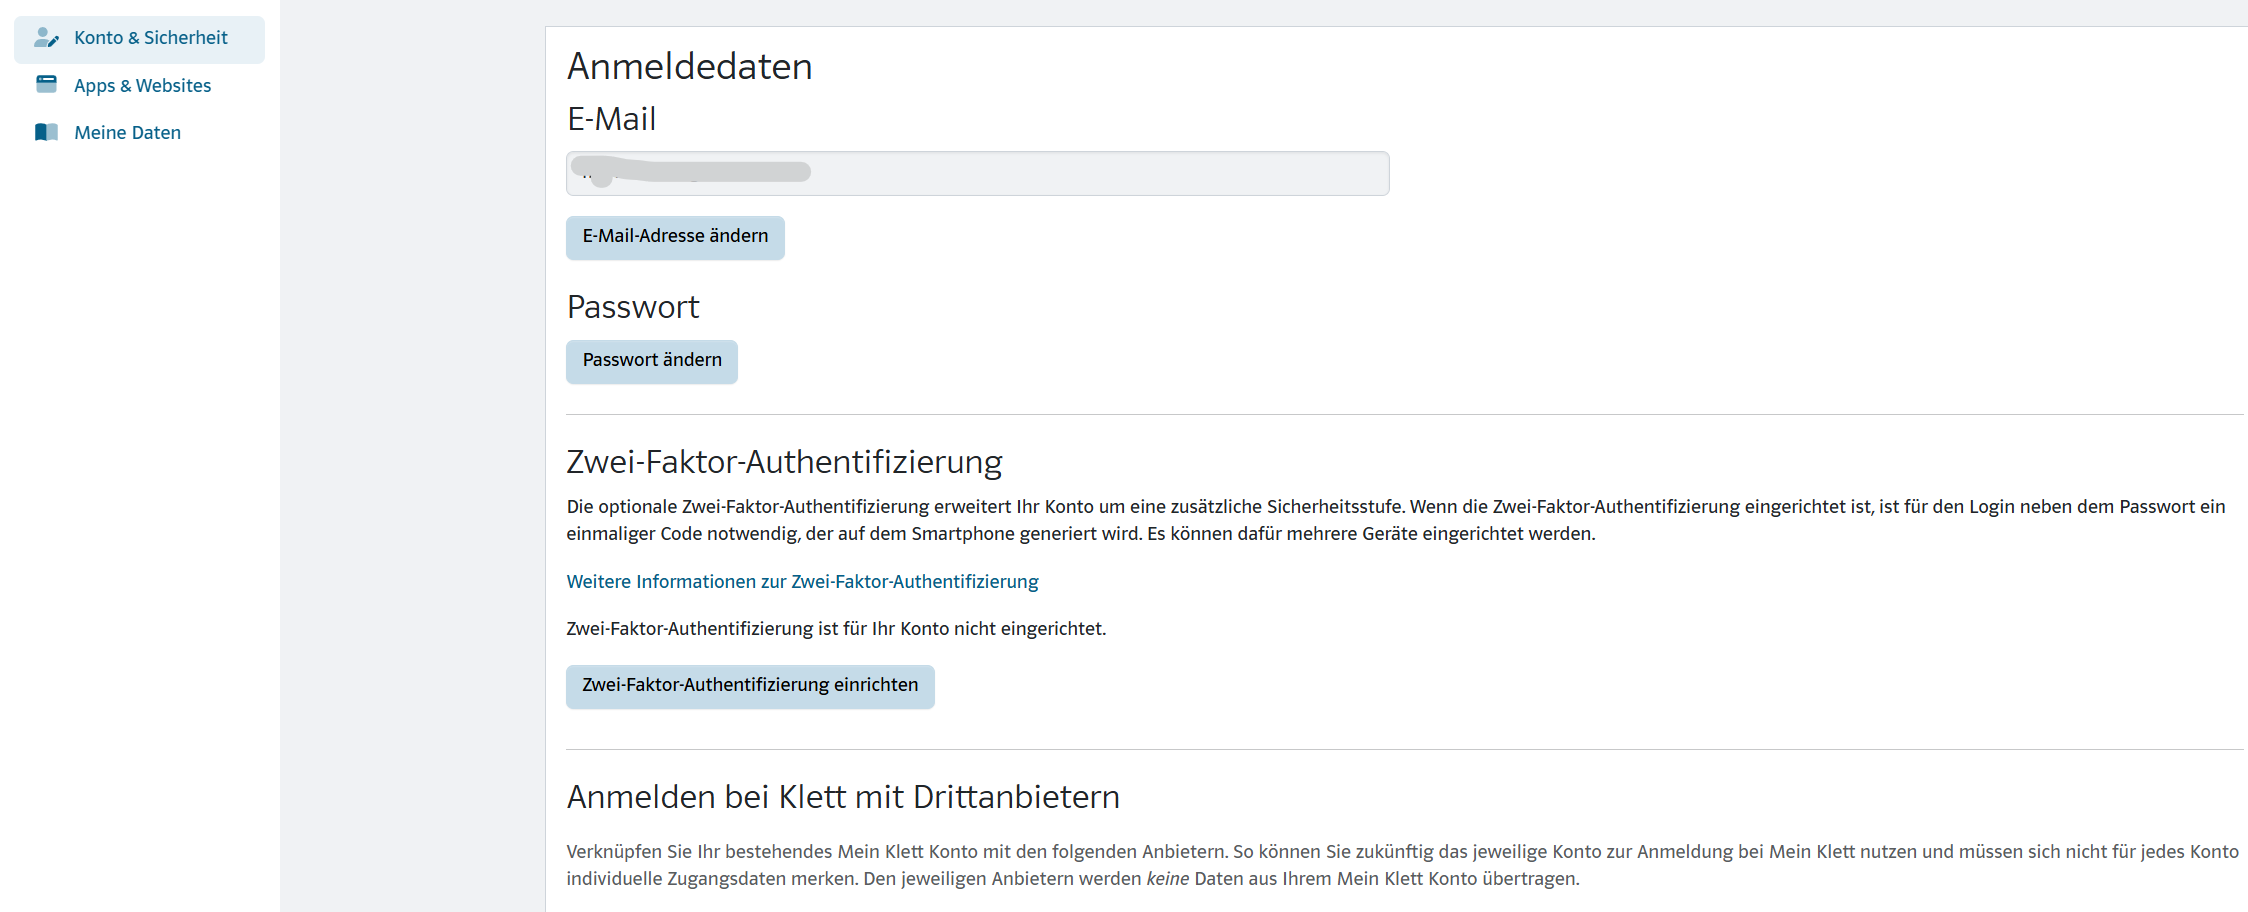Screen dimensions: 2248x912
Task: Click the Anmelden bei Klett mit Drittanbietern heading
Action: click(842, 797)
